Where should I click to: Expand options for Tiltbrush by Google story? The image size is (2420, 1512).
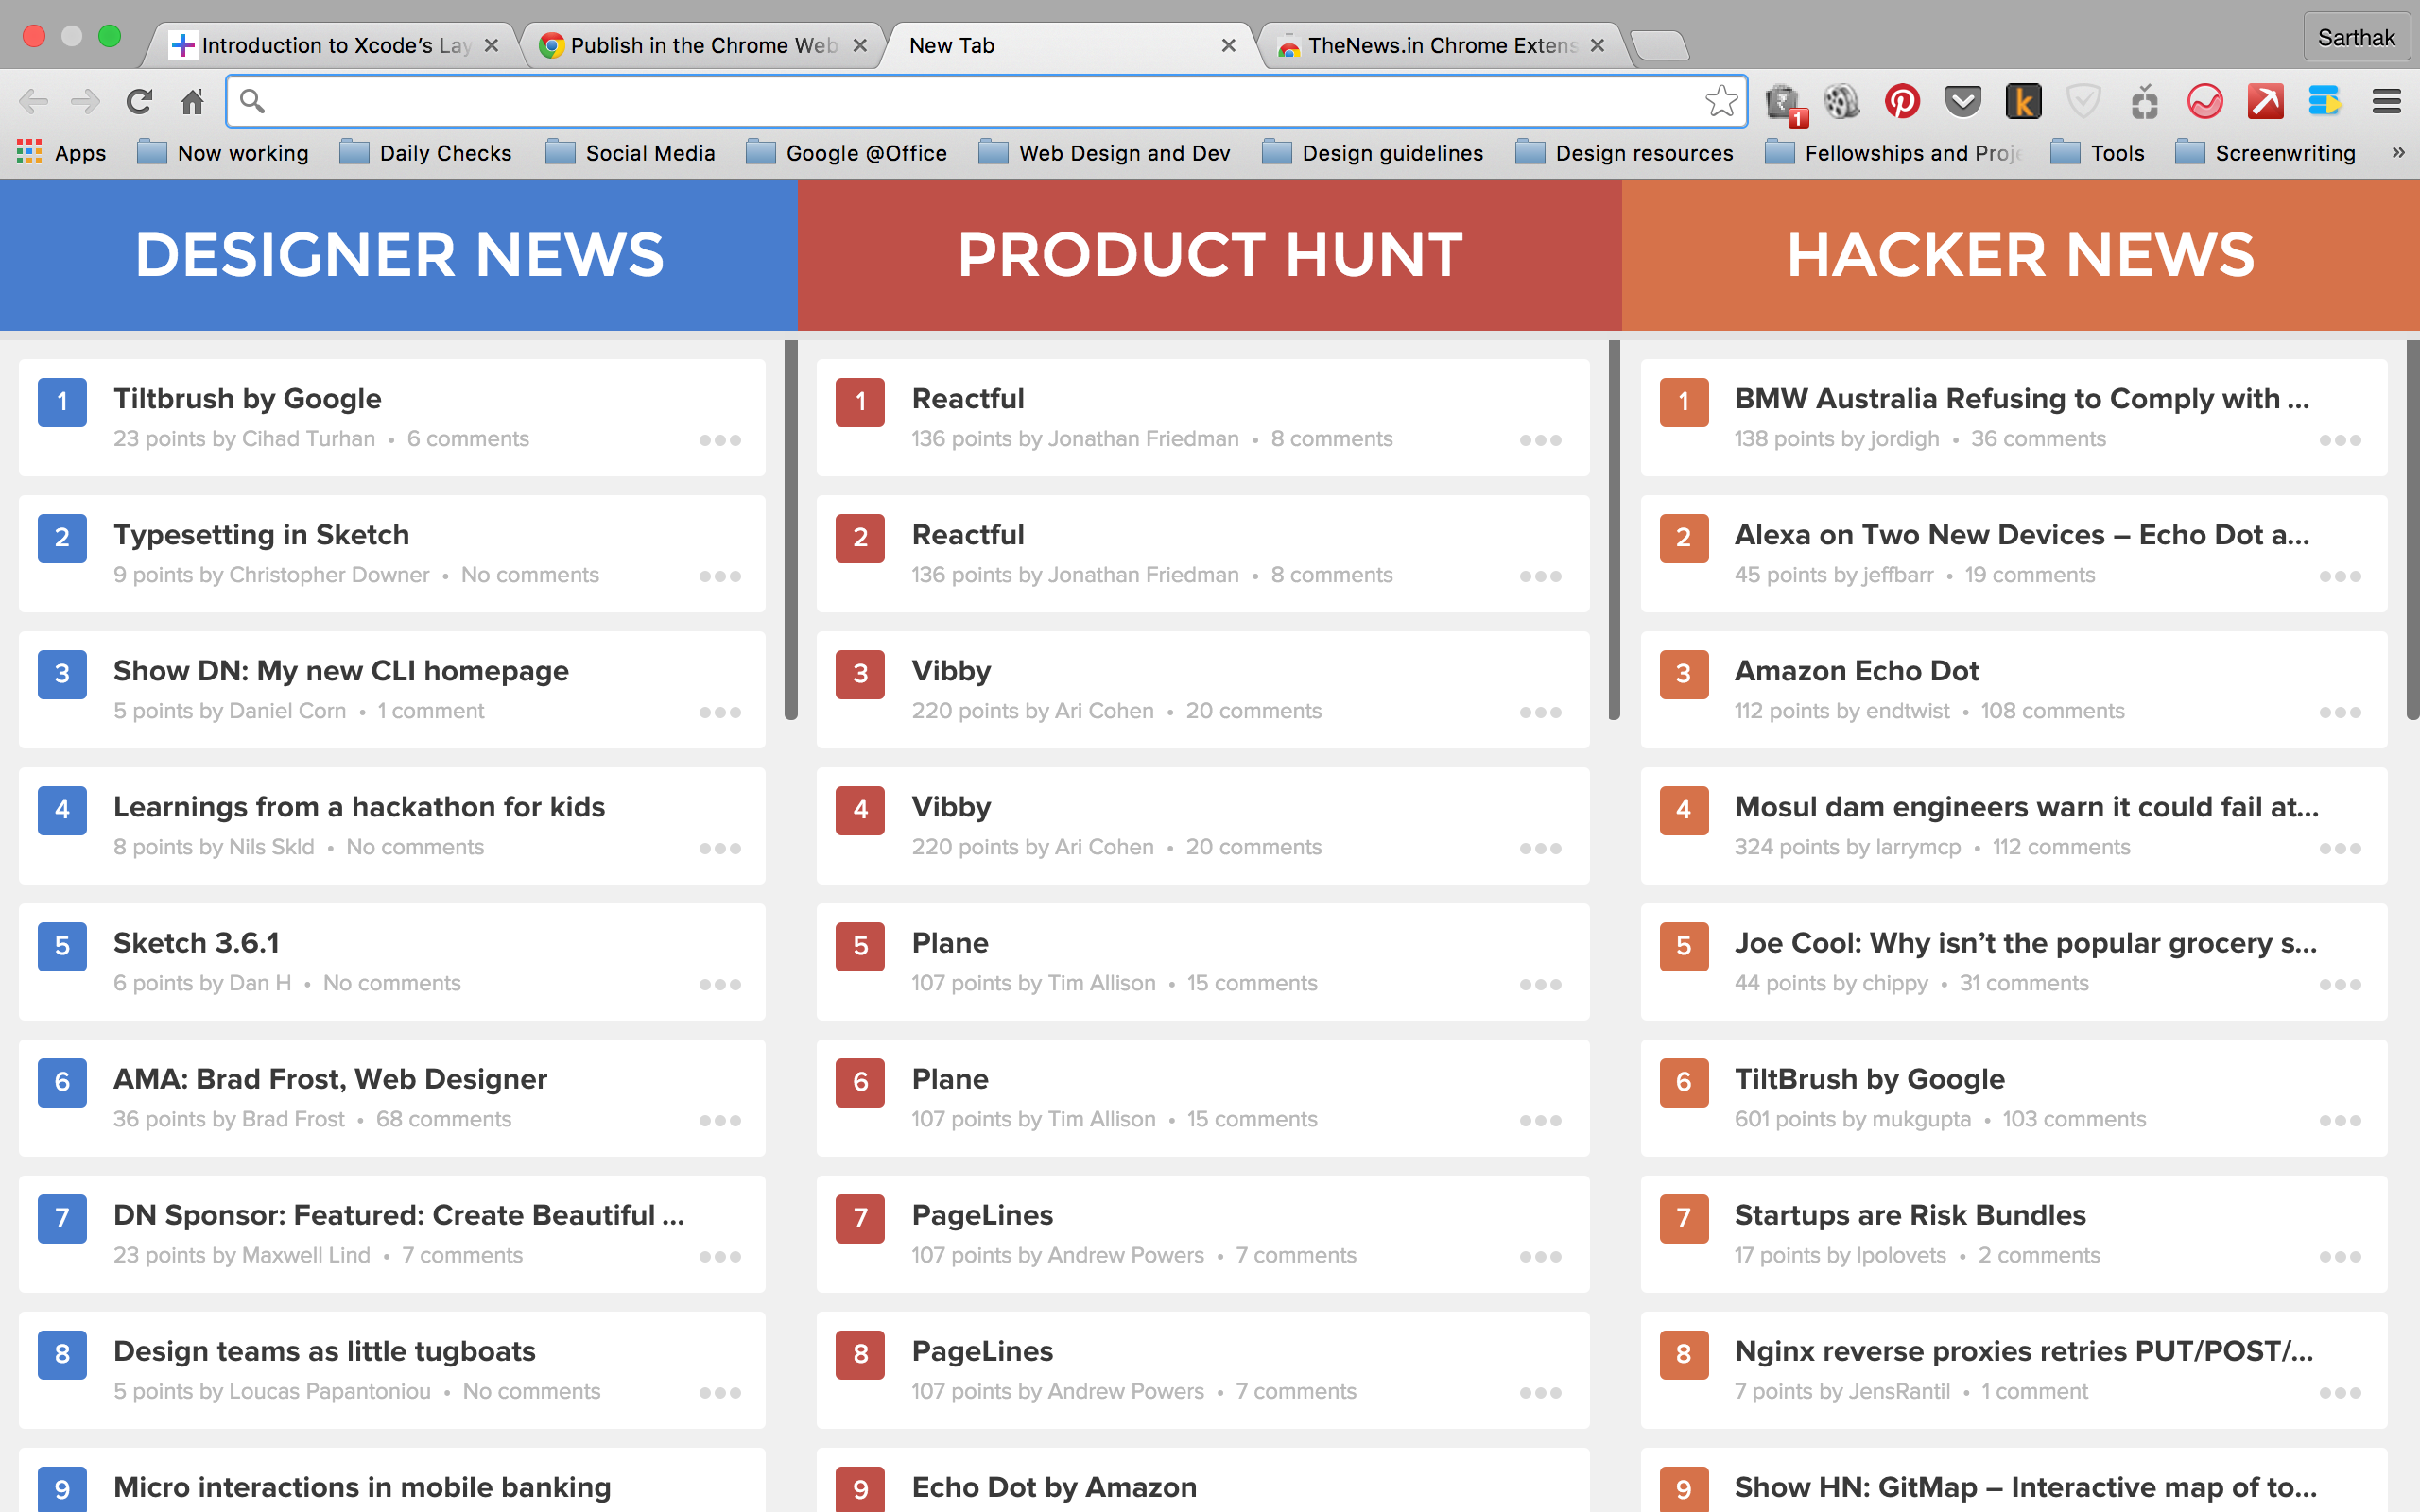720,440
